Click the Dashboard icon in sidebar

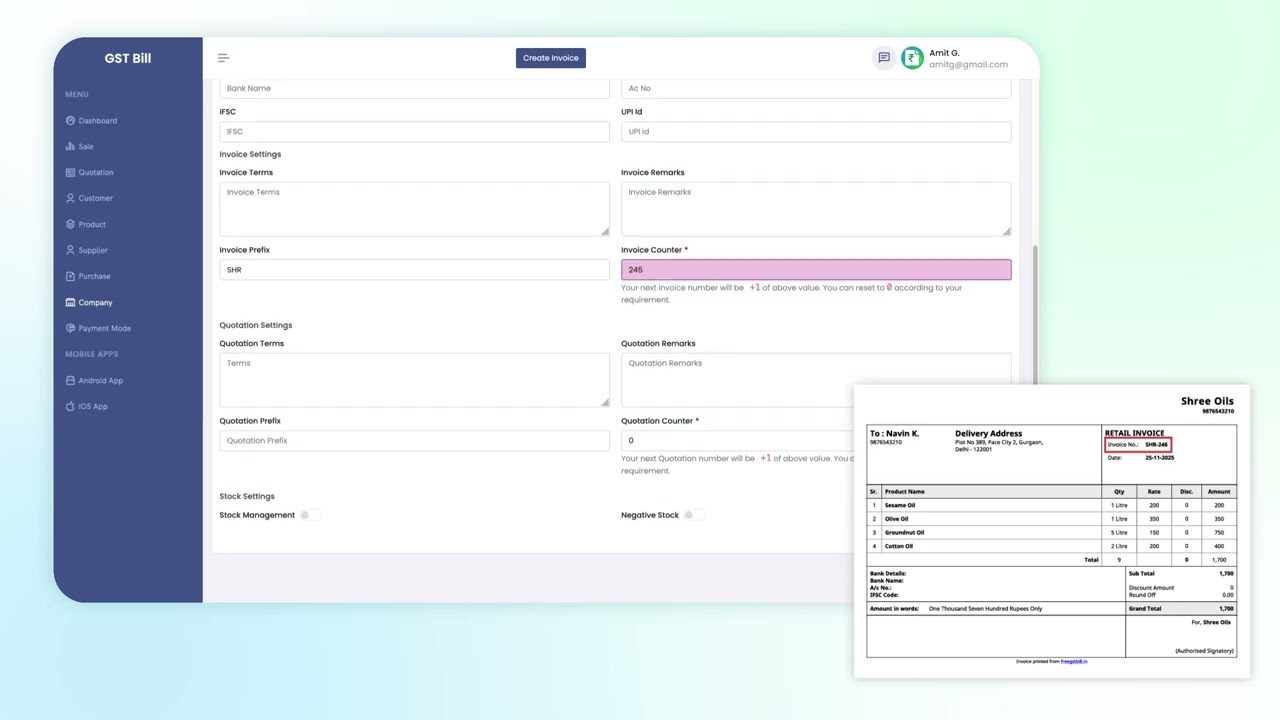click(70, 121)
